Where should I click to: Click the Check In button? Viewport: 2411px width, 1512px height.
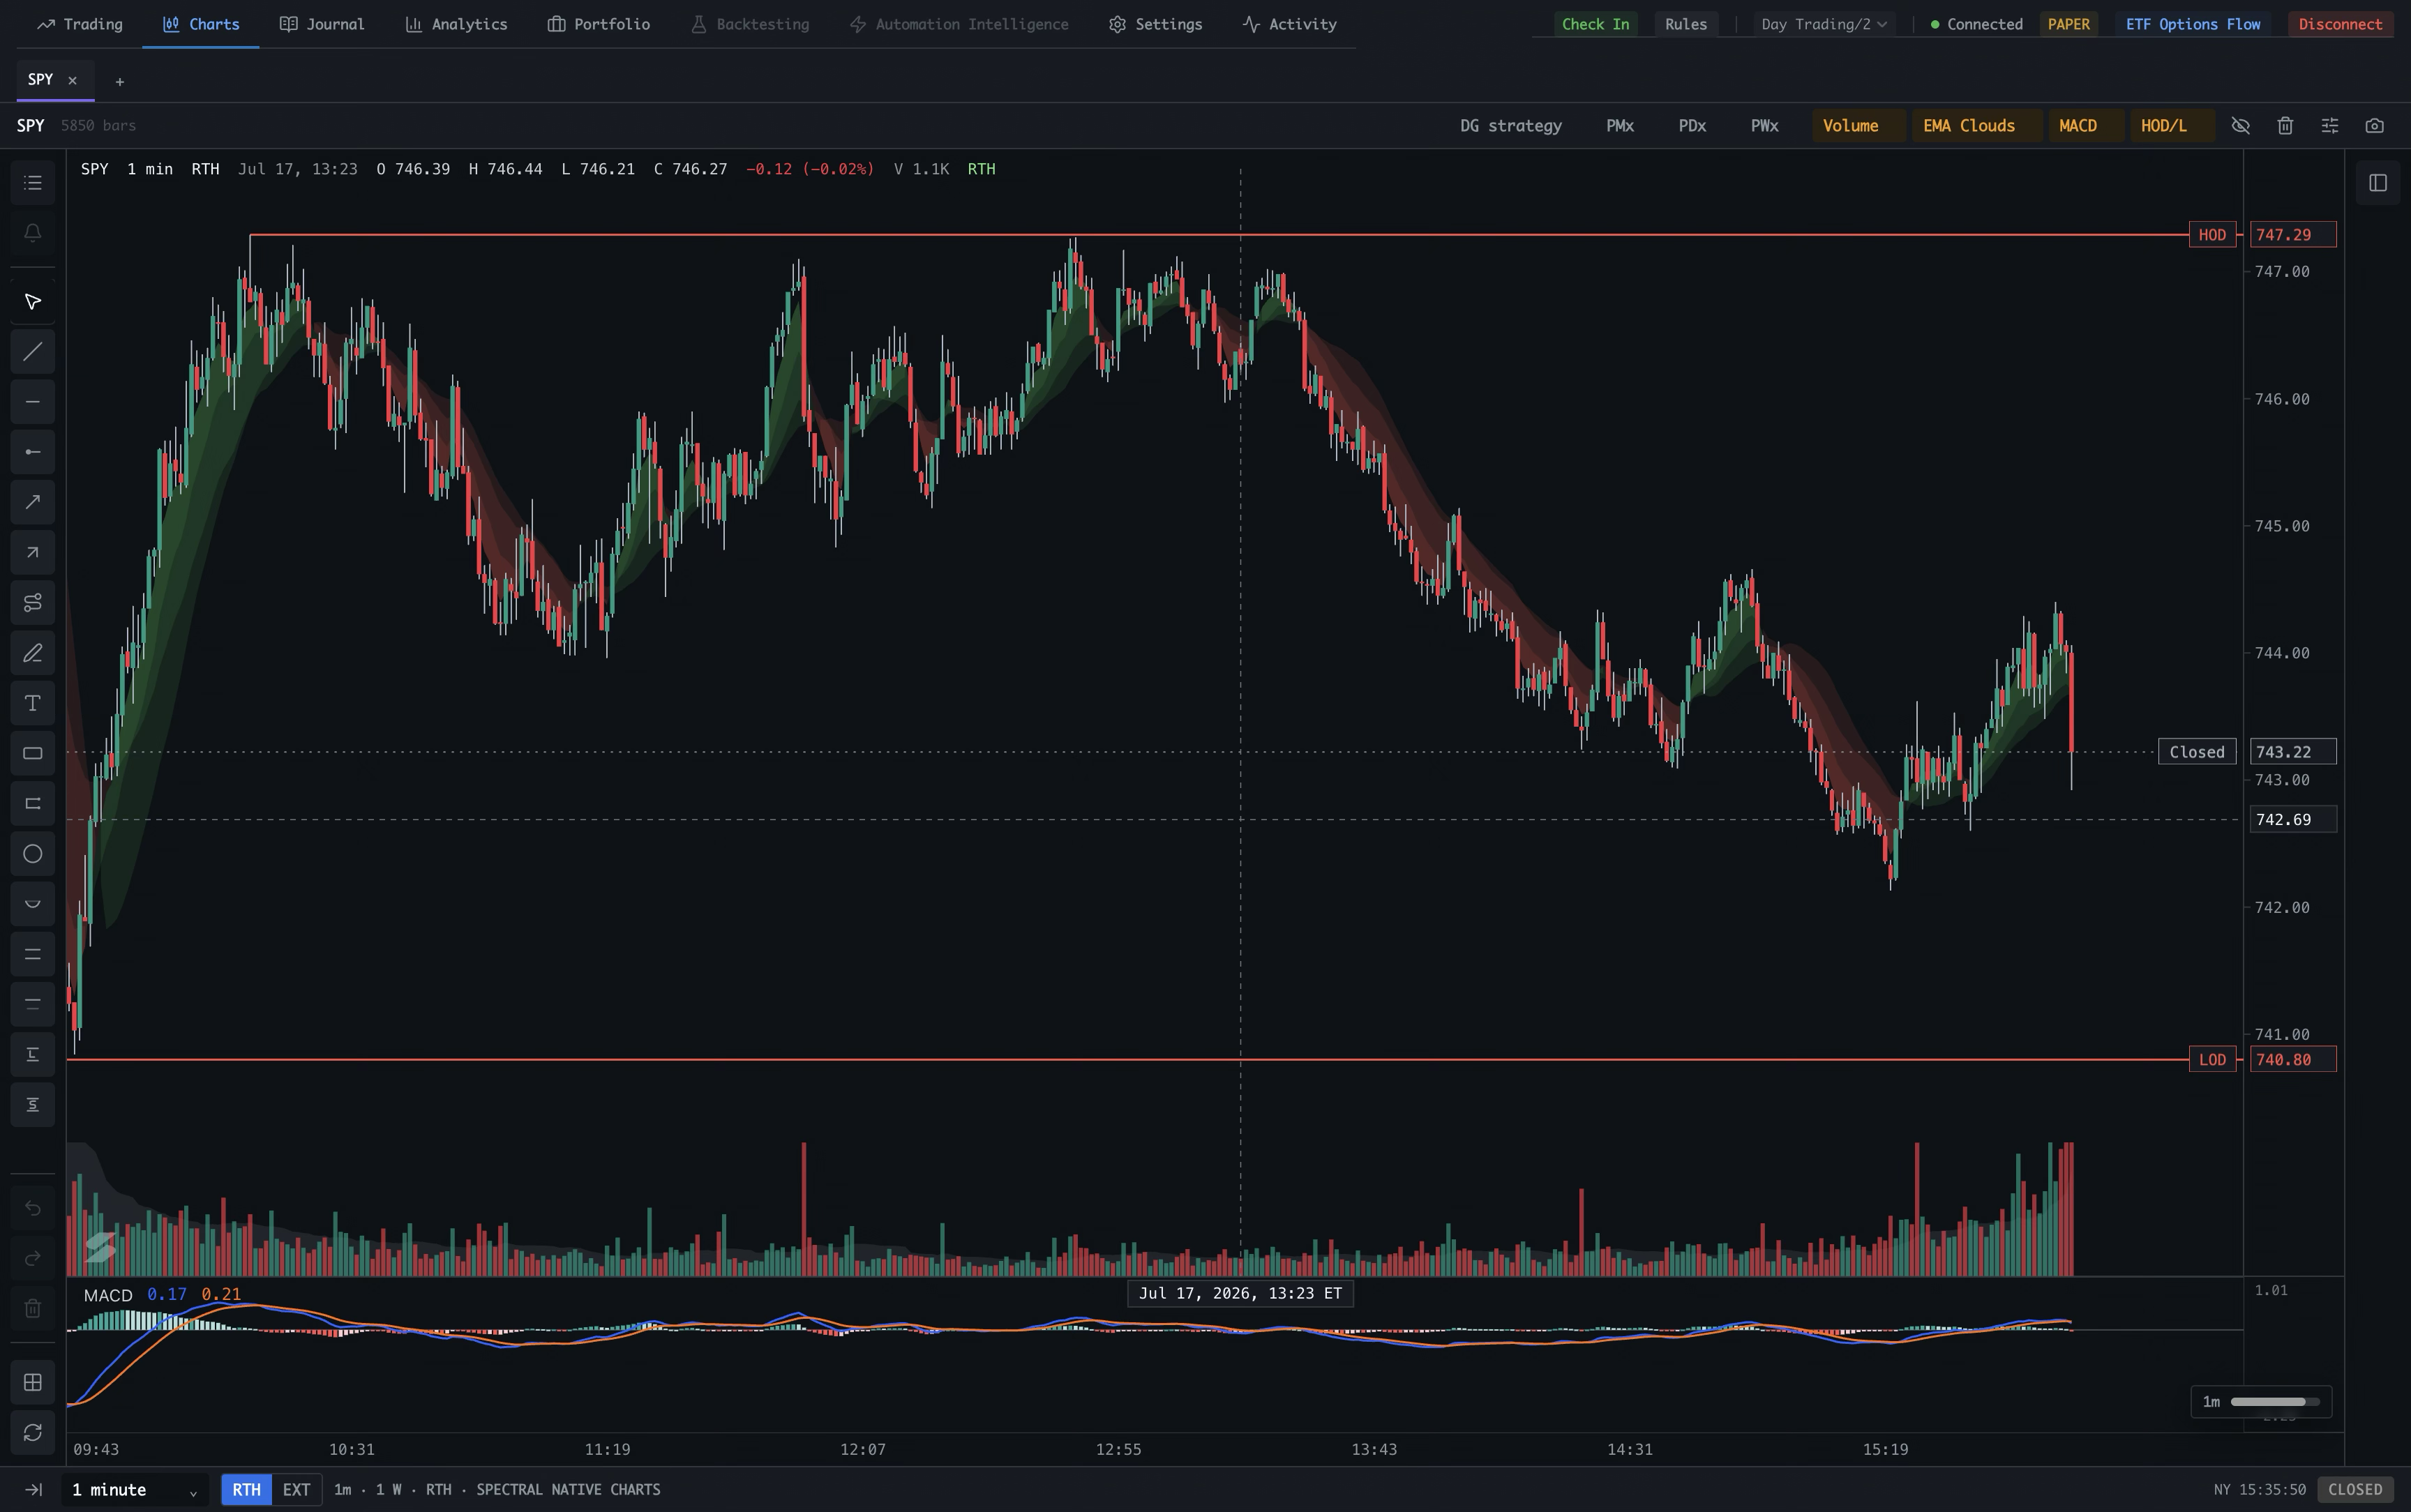tap(1595, 24)
